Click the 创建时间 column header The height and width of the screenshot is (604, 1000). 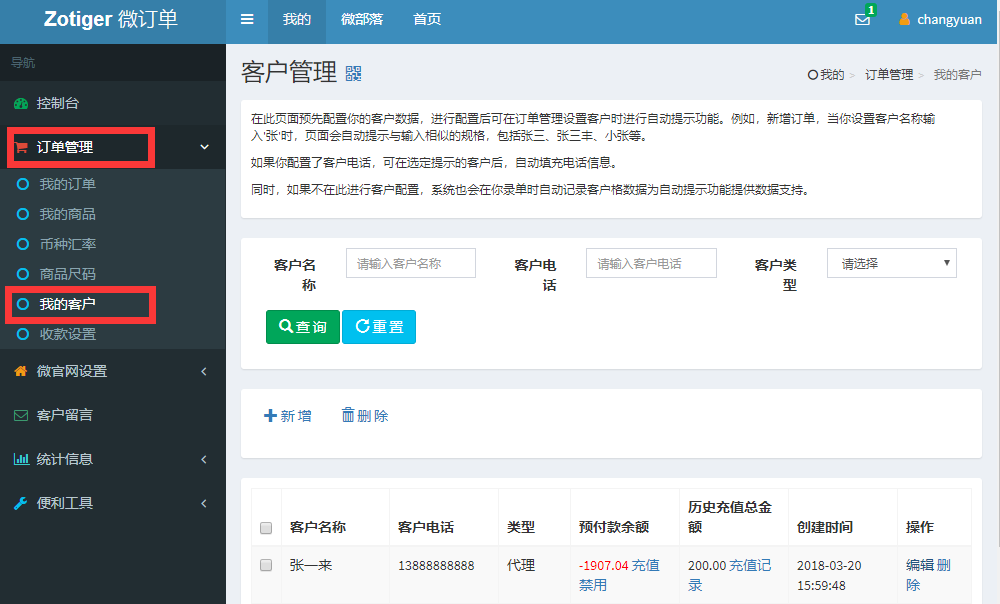coord(825,527)
